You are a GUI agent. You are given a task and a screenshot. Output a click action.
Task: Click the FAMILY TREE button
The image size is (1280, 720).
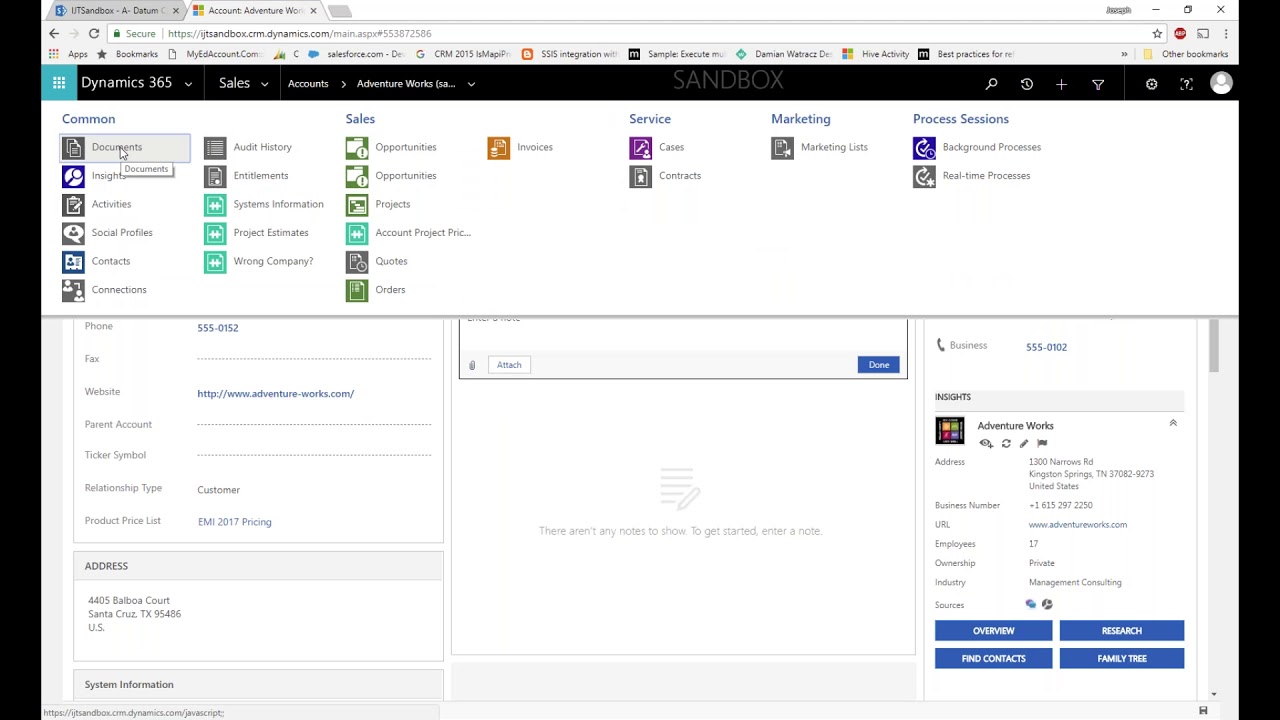click(1121, 659)
